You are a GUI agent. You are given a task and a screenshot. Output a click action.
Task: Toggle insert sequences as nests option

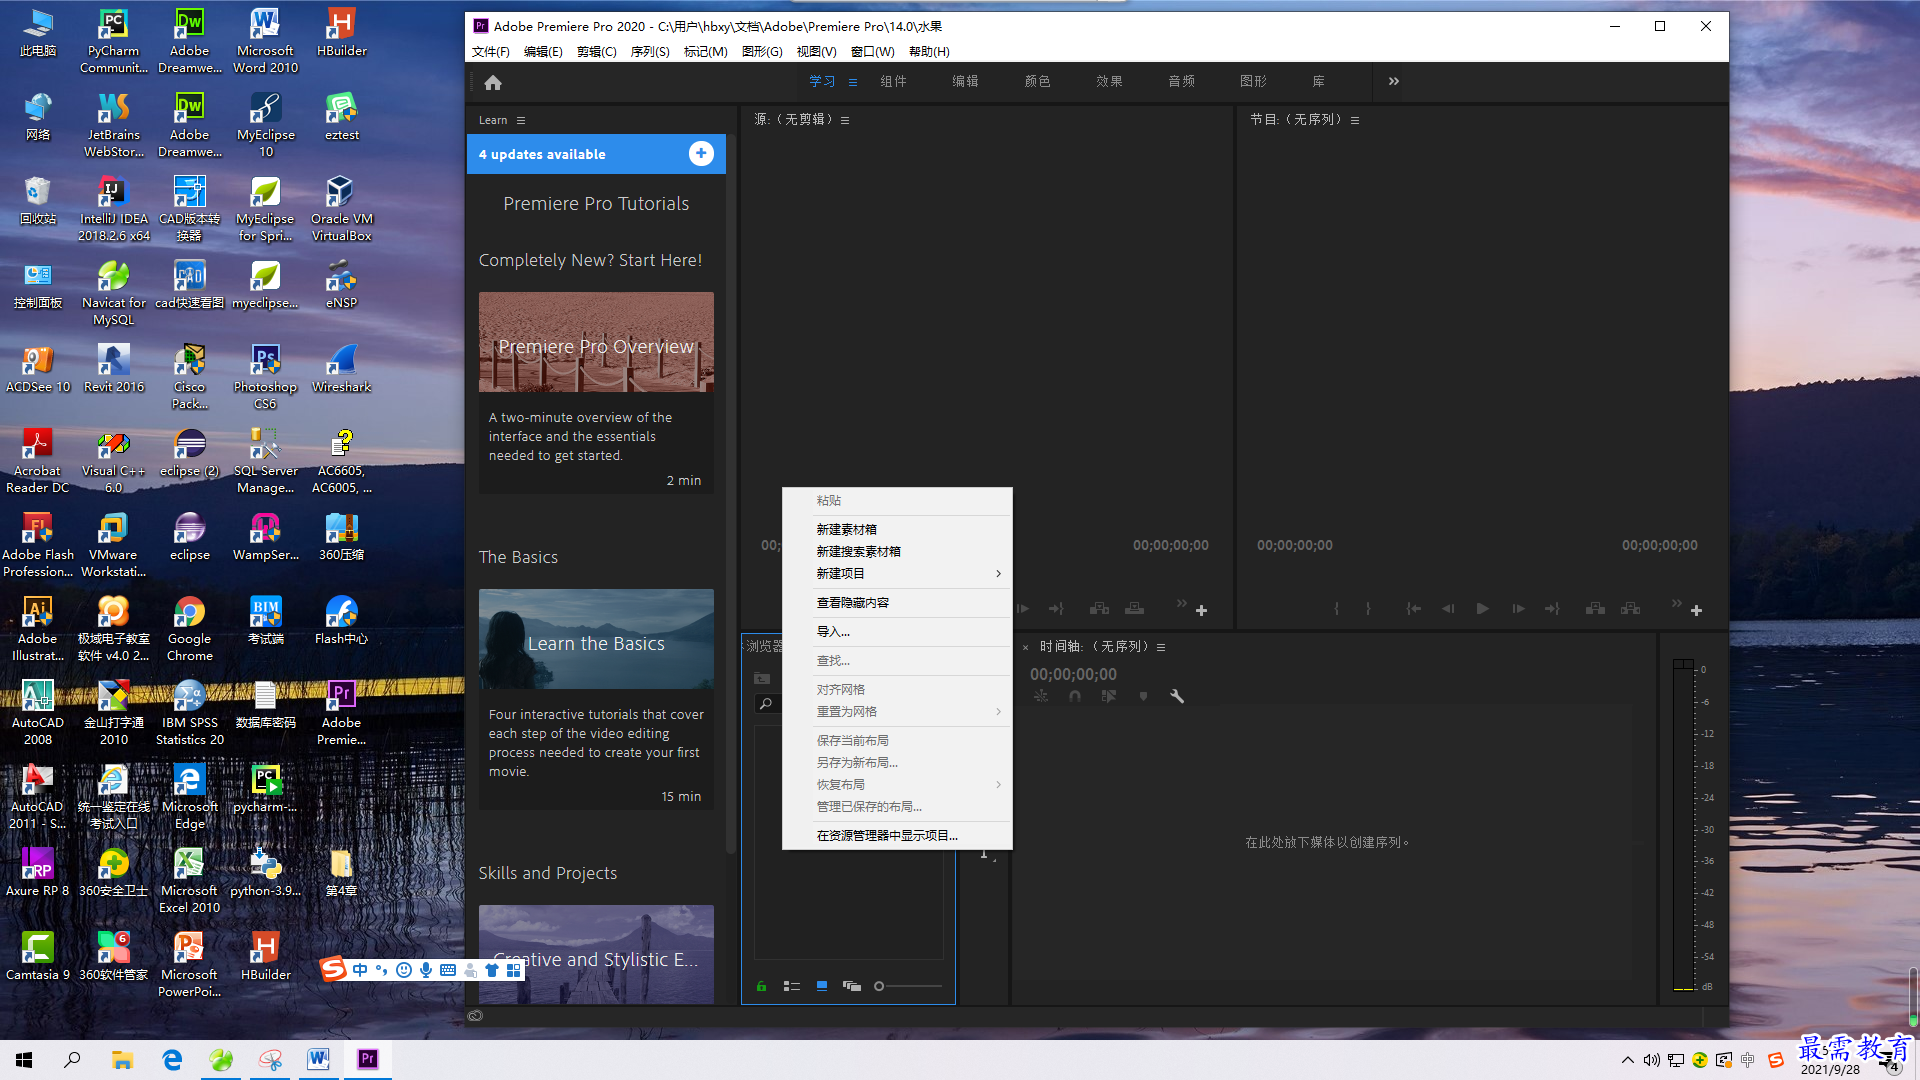1041,696
